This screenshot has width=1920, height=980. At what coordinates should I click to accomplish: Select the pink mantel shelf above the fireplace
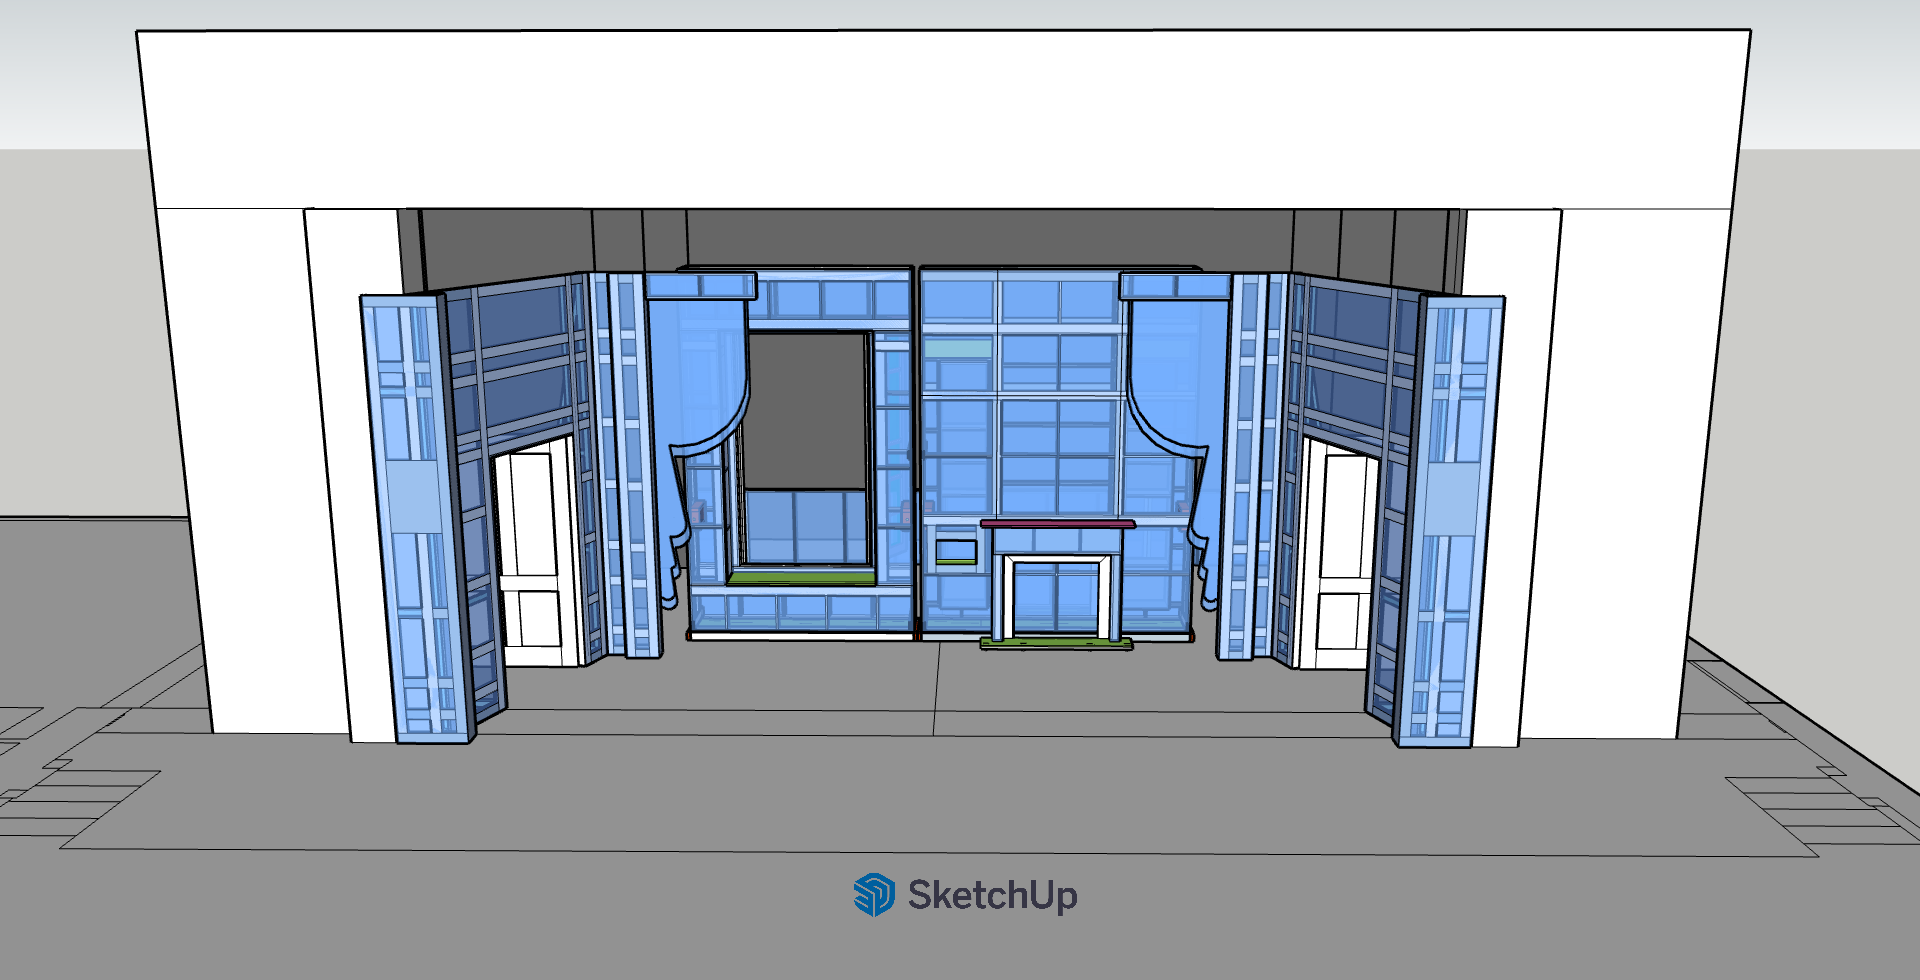click(x=1058, y=523)
